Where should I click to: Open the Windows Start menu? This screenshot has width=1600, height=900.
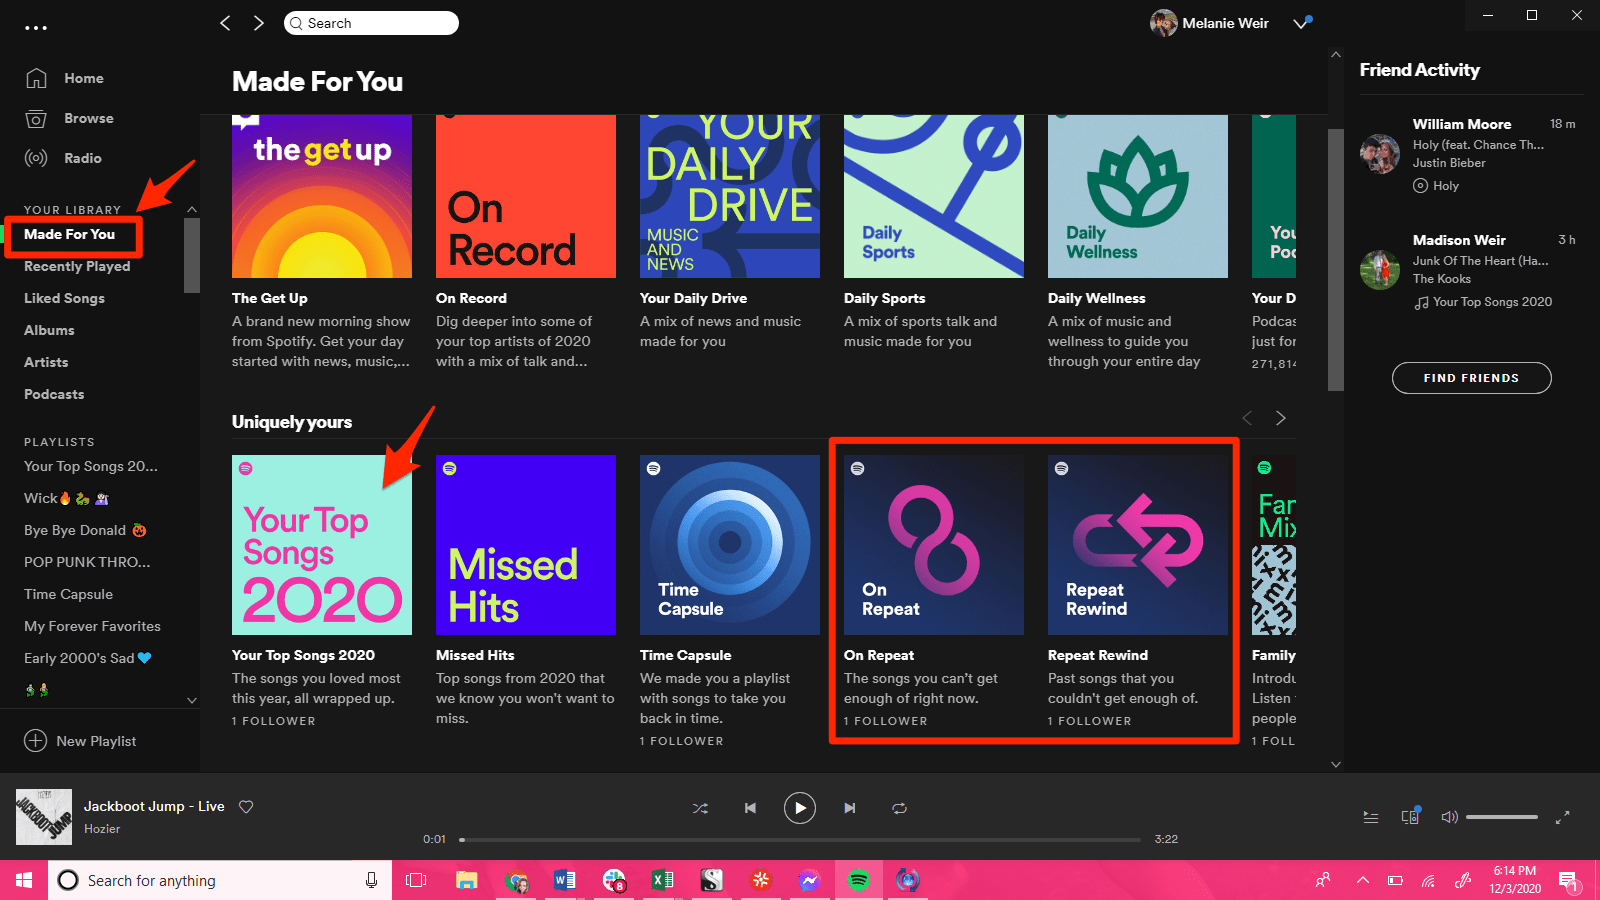tap(24, 880)
